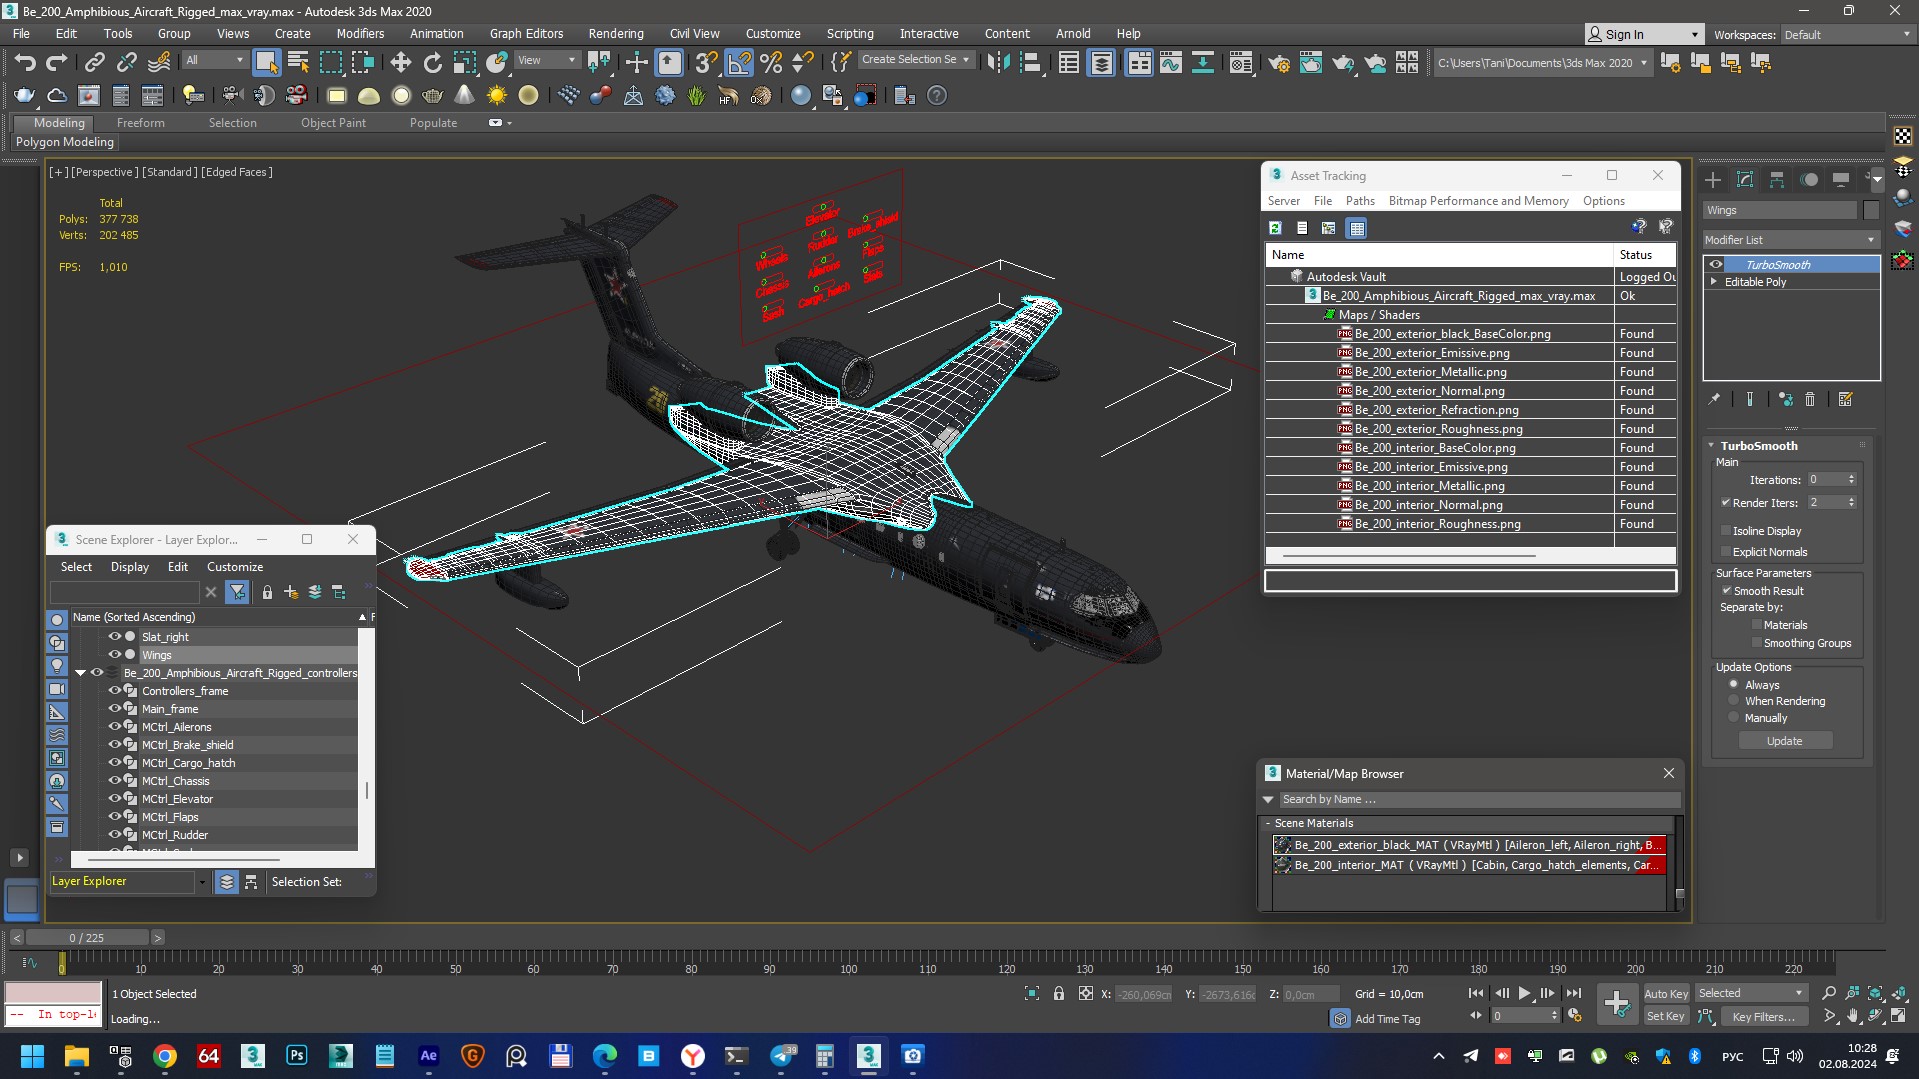Click the Sign In button
This screenshot has width=1919, height=1079.
[x=1643, y=34]
